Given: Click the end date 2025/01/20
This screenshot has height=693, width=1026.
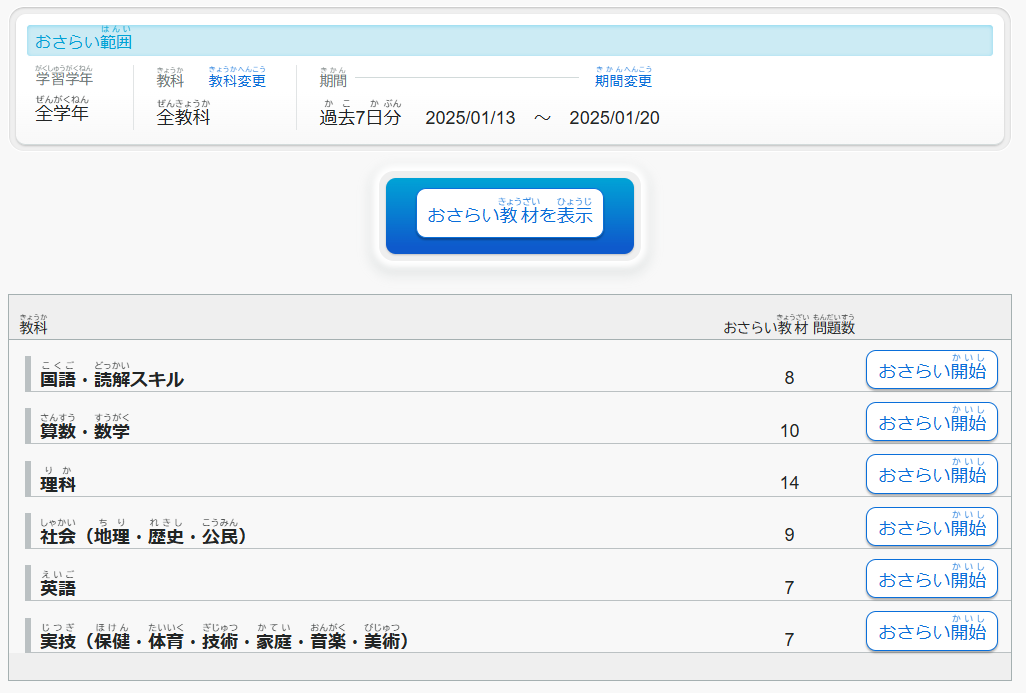Looking at the screenshot, I should point(614,118).
